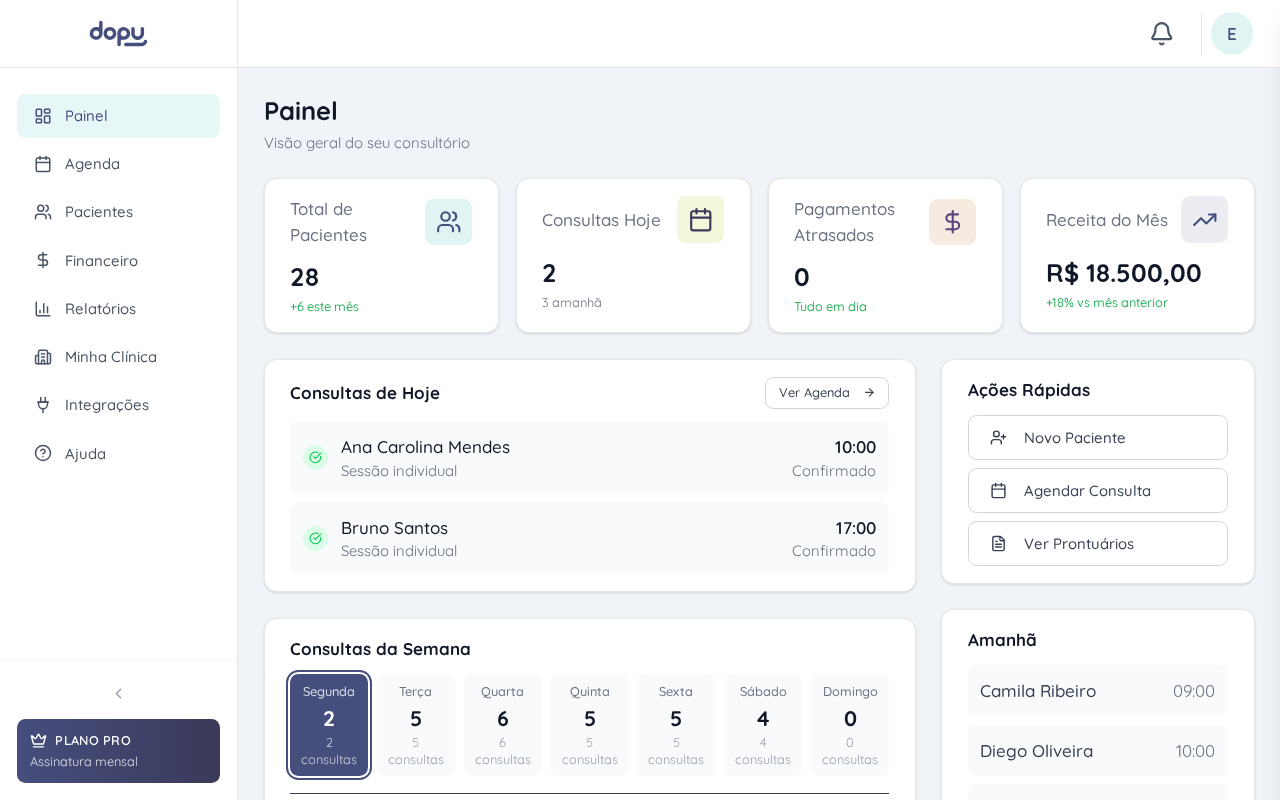Click the '+6 este mês' text
The image size is (1280, 800).
[324, 307]
